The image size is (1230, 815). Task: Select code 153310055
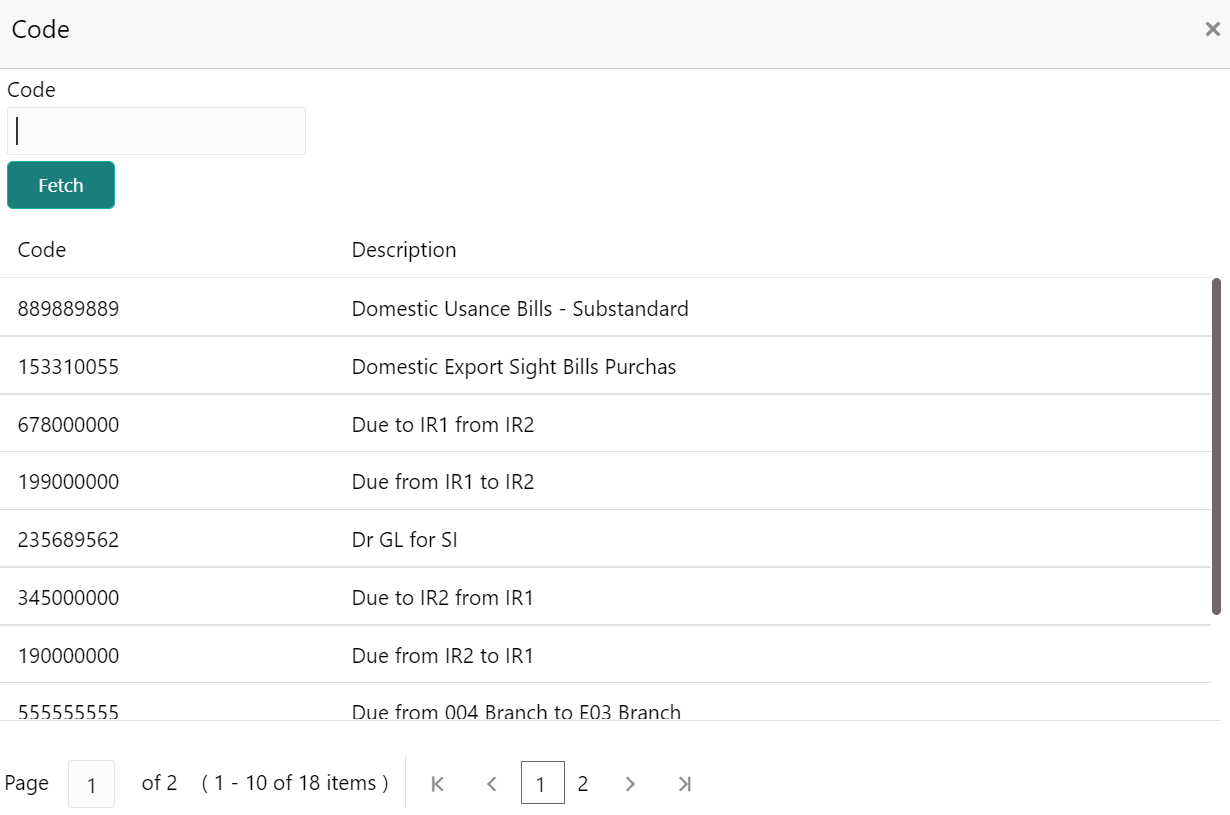click(68, 367)
